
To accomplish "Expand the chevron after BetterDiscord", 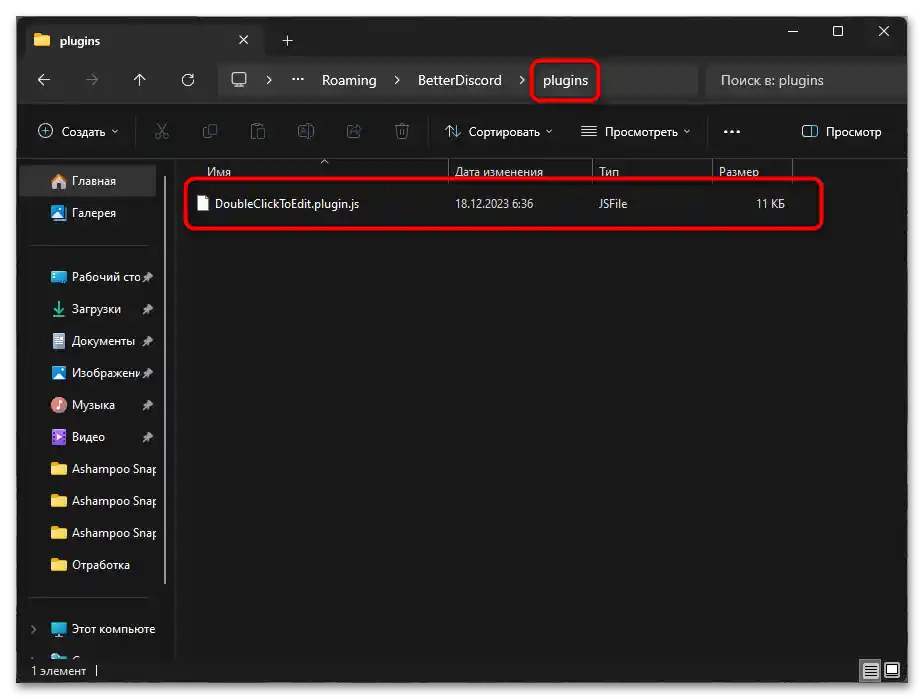I will [x=522, y=80].
